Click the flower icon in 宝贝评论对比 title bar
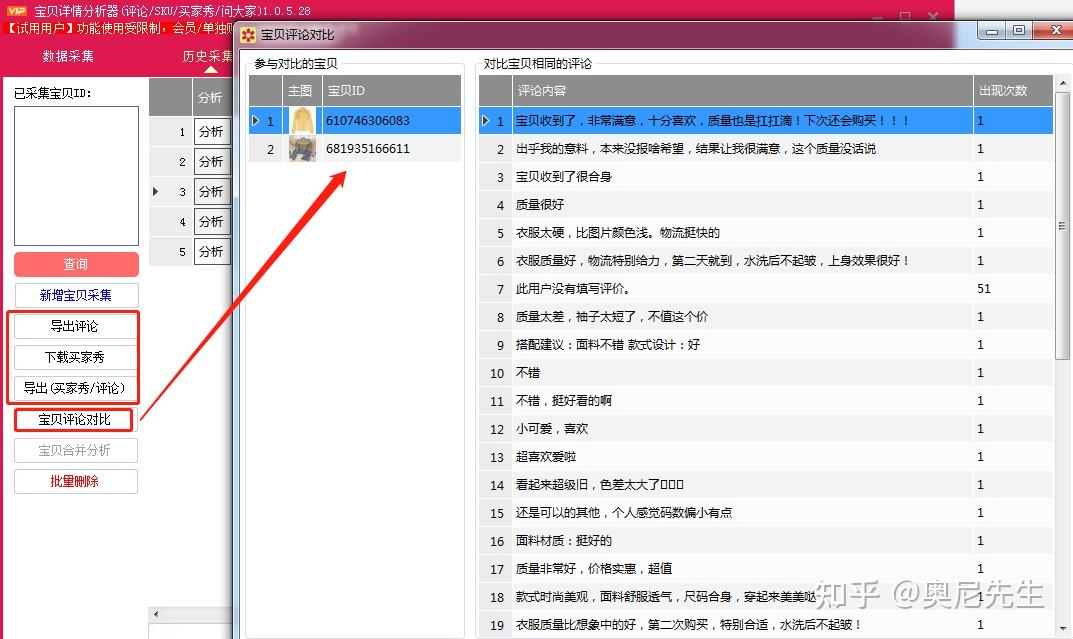1073x639 pixels. (x=248, y=35)
